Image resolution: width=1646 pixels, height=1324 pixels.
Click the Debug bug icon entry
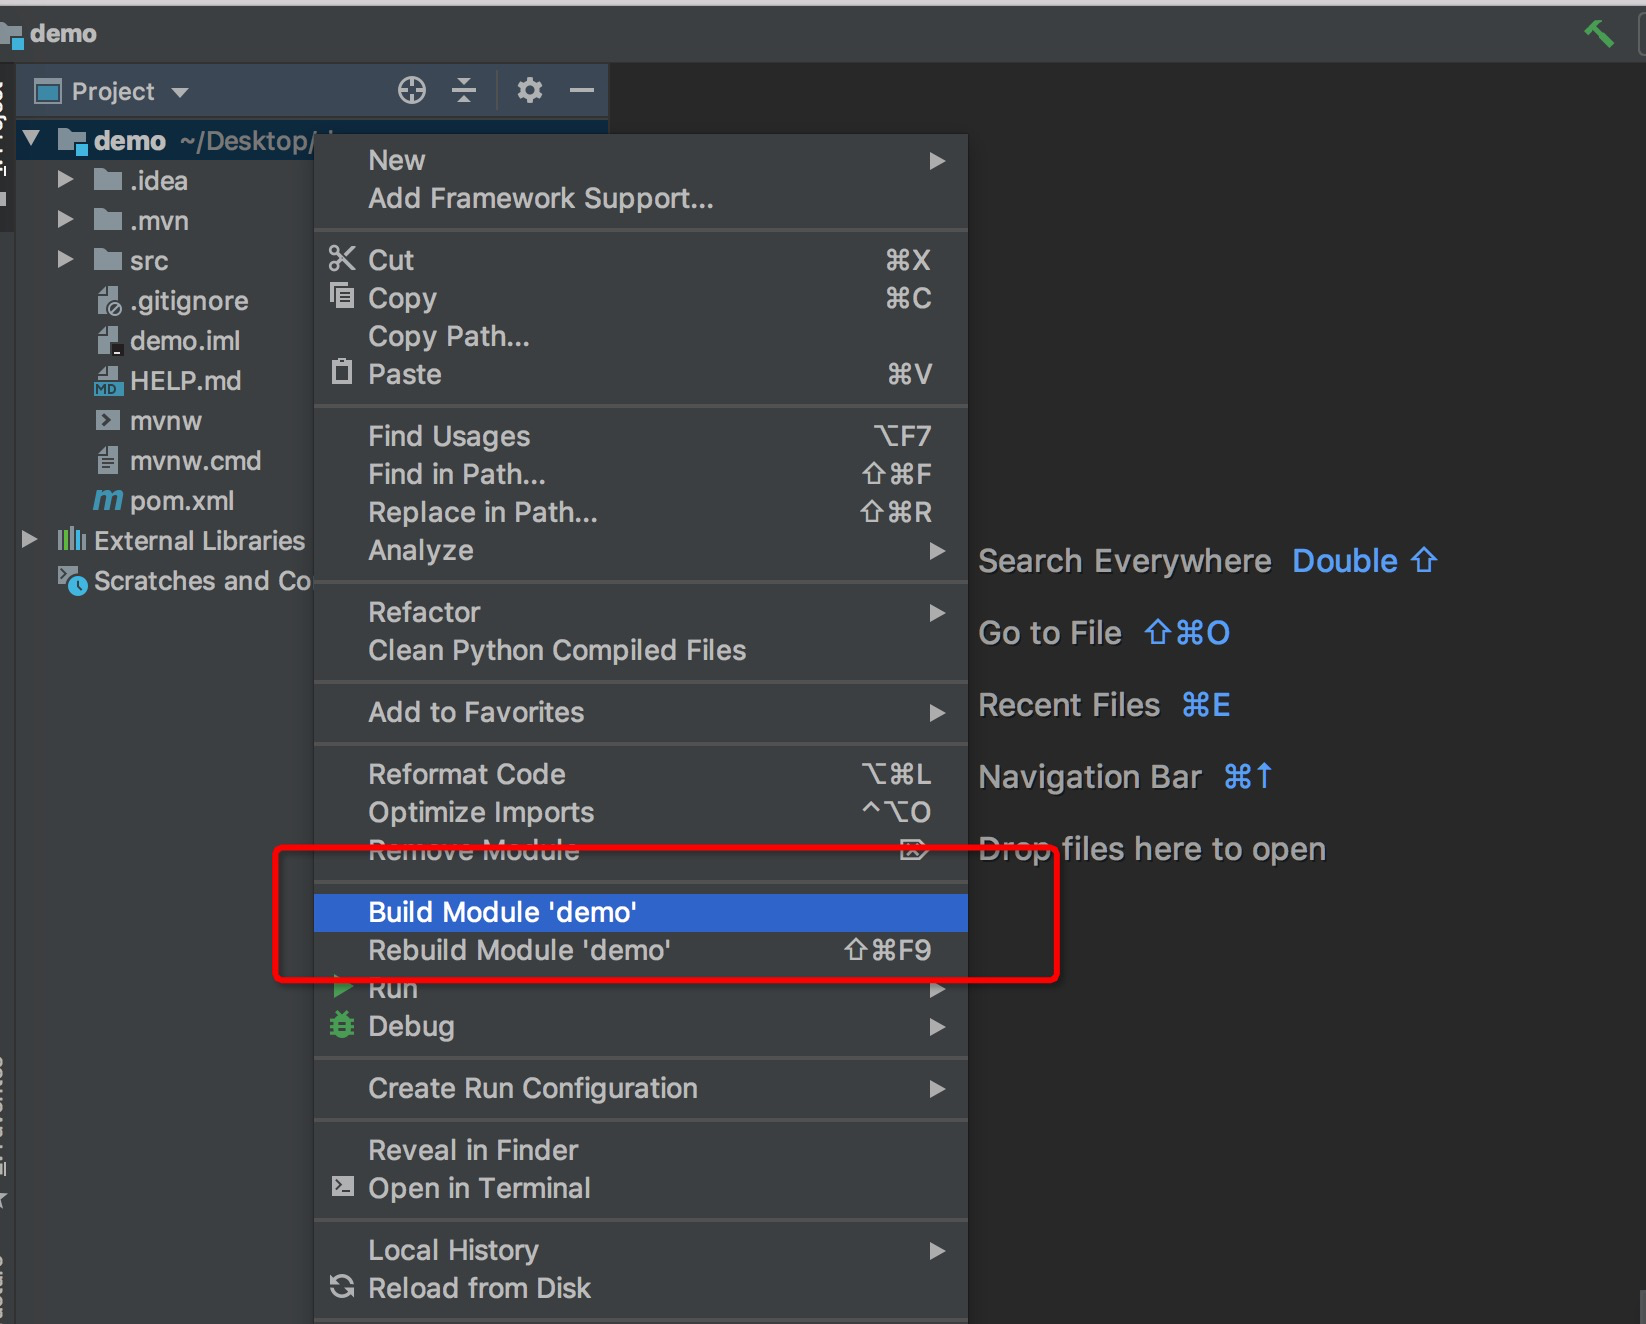coord(410,1026)
